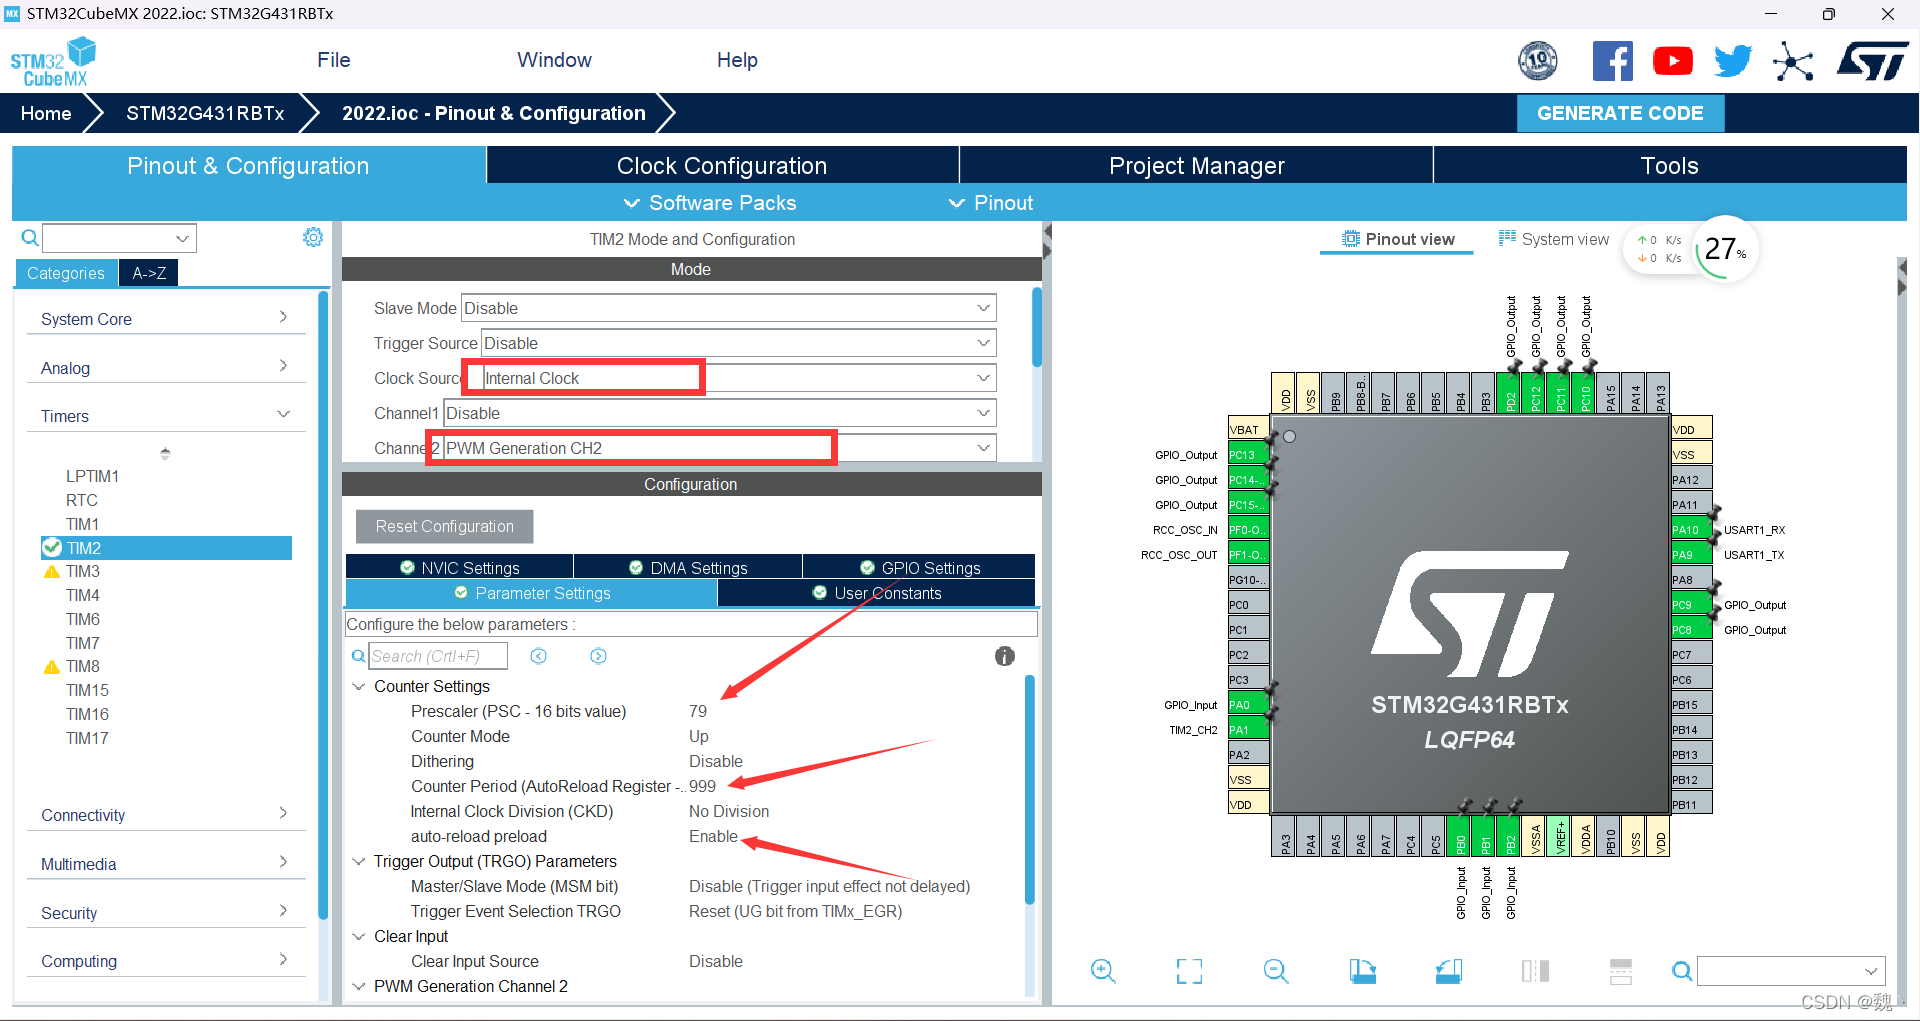
Task: Zoom out of the chip pinout
Action: tap(1276, 970)
